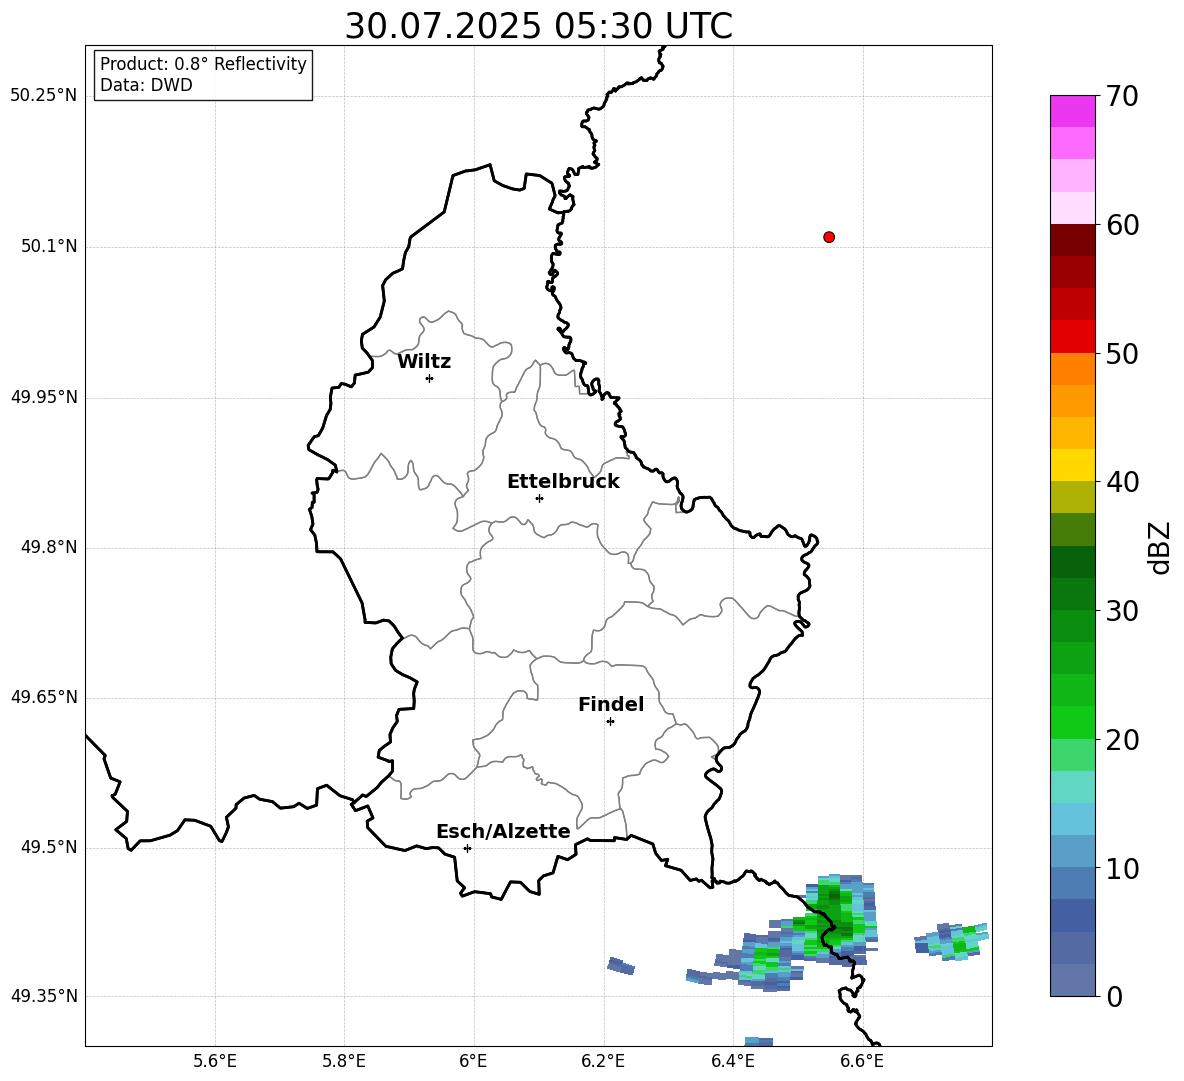Click the Ettelbruck location cross marker

point(539,498)
